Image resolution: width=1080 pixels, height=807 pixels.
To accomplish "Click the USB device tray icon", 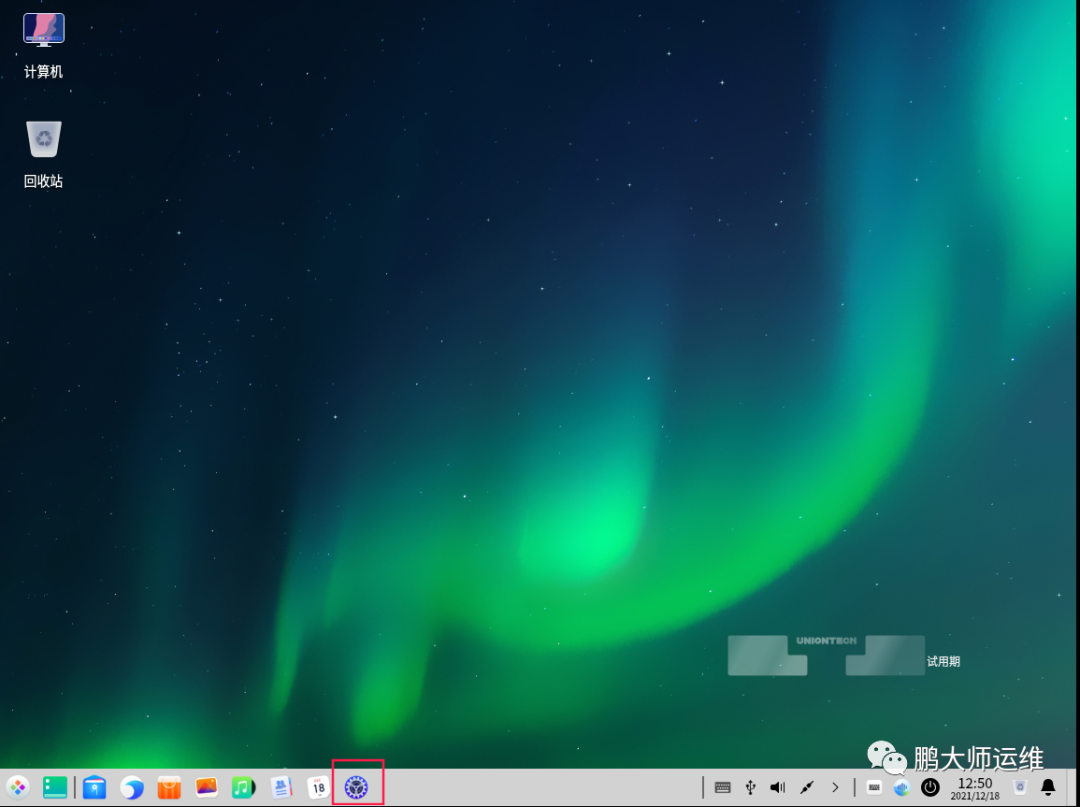I will (x=751, y=787).
